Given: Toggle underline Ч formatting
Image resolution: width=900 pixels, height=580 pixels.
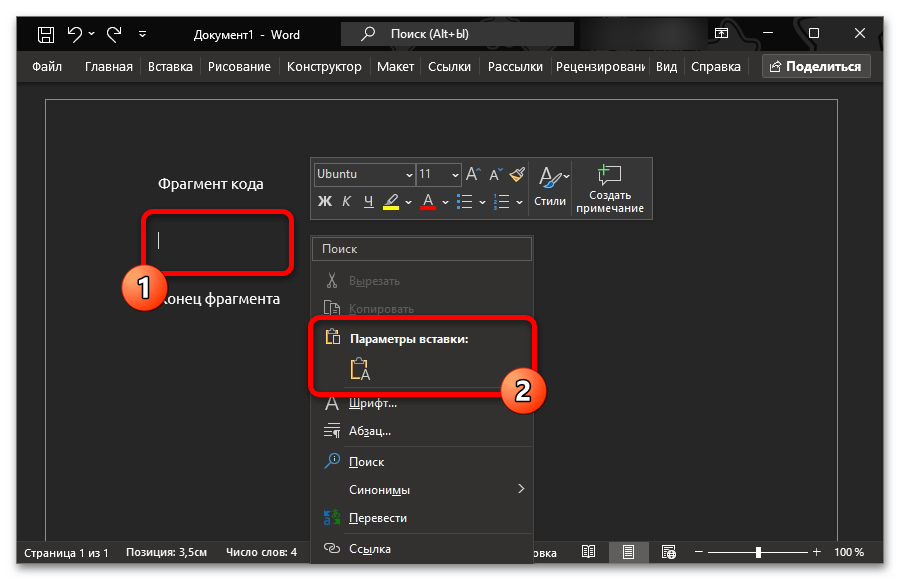Looking at the screenshot, I should tap(368, 201).
